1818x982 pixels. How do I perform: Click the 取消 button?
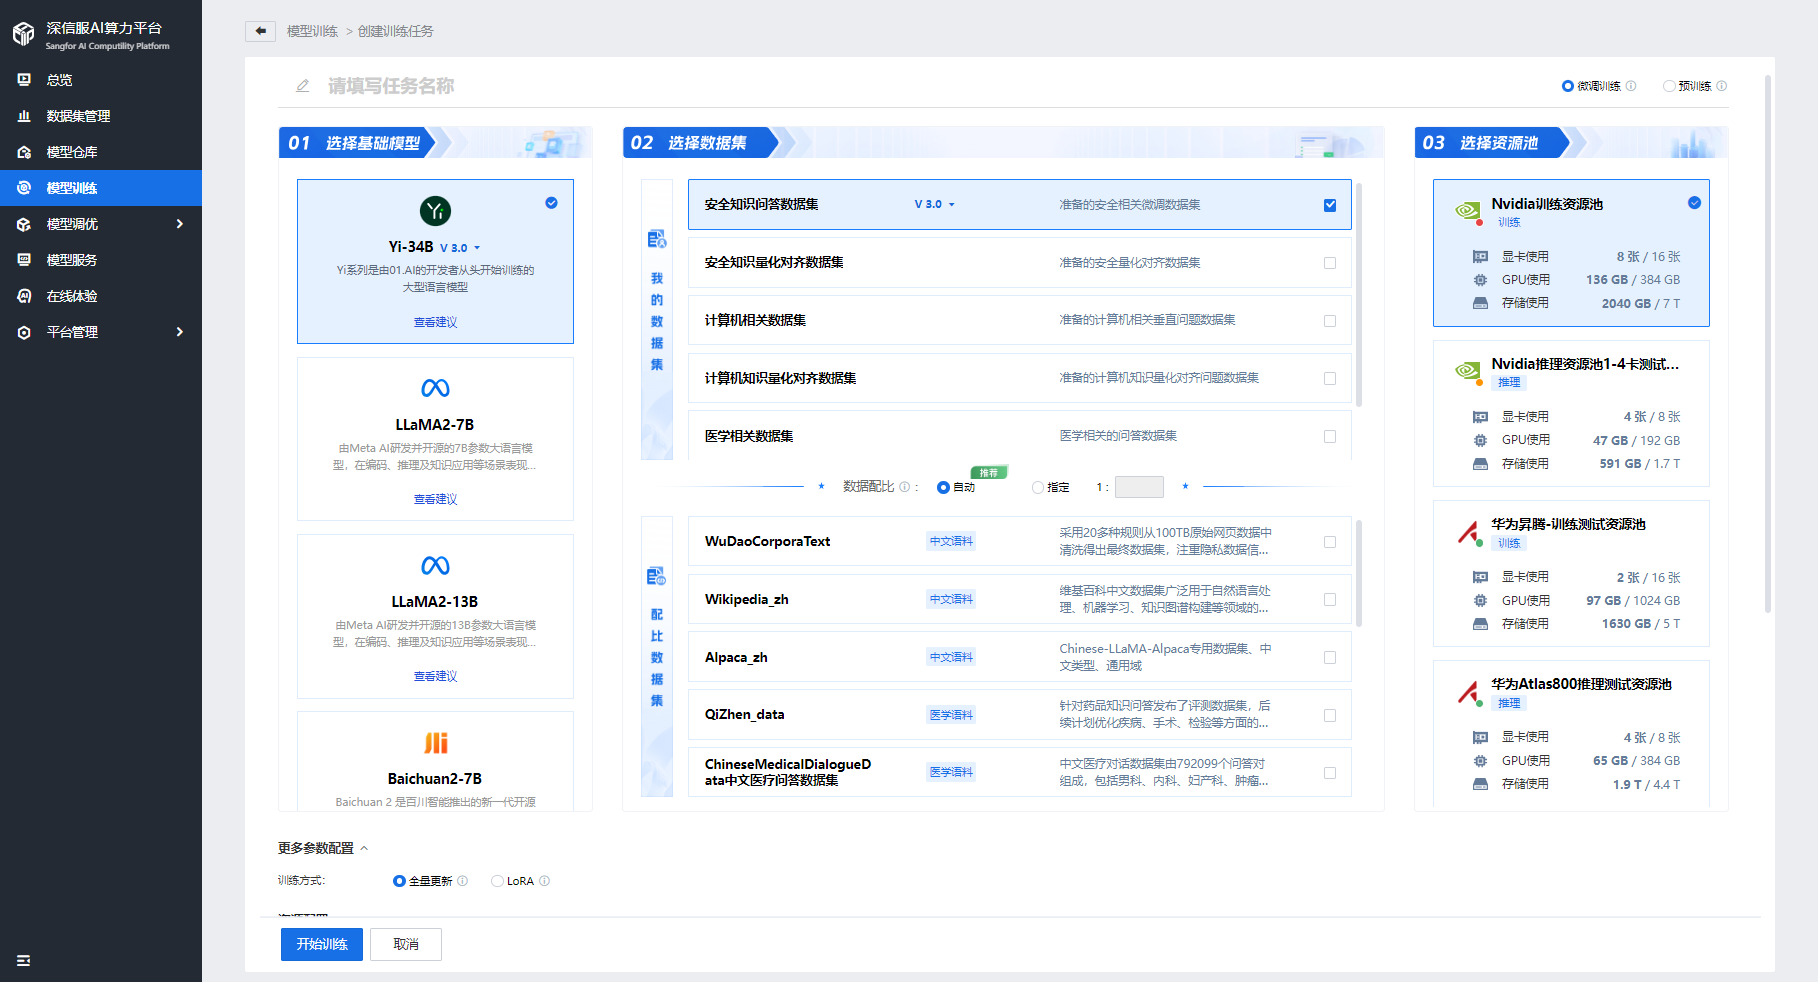pyautogui.click(x=406, y=944)
